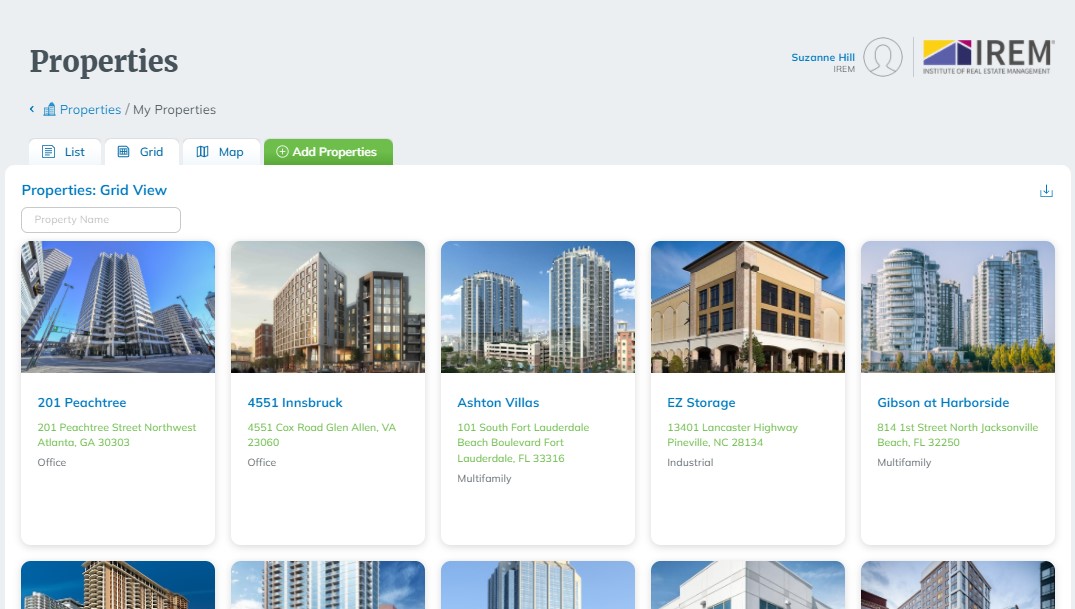This screenshot has width=1075, height=609.
Task: Open the Ashton Villas title link
Action: point(498,403)
